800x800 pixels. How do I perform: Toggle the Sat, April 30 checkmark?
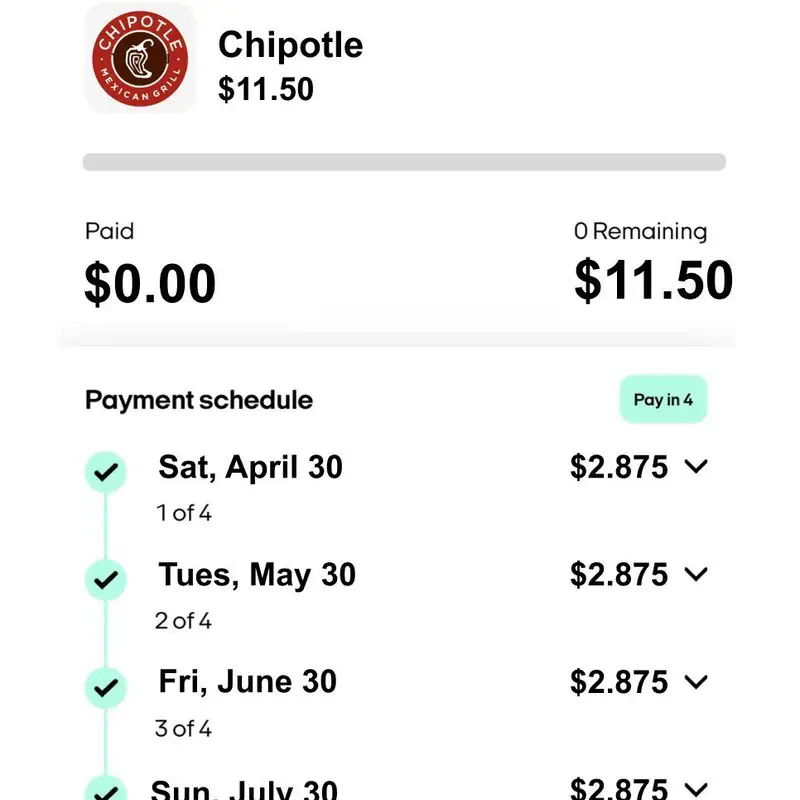pos(106,470)
